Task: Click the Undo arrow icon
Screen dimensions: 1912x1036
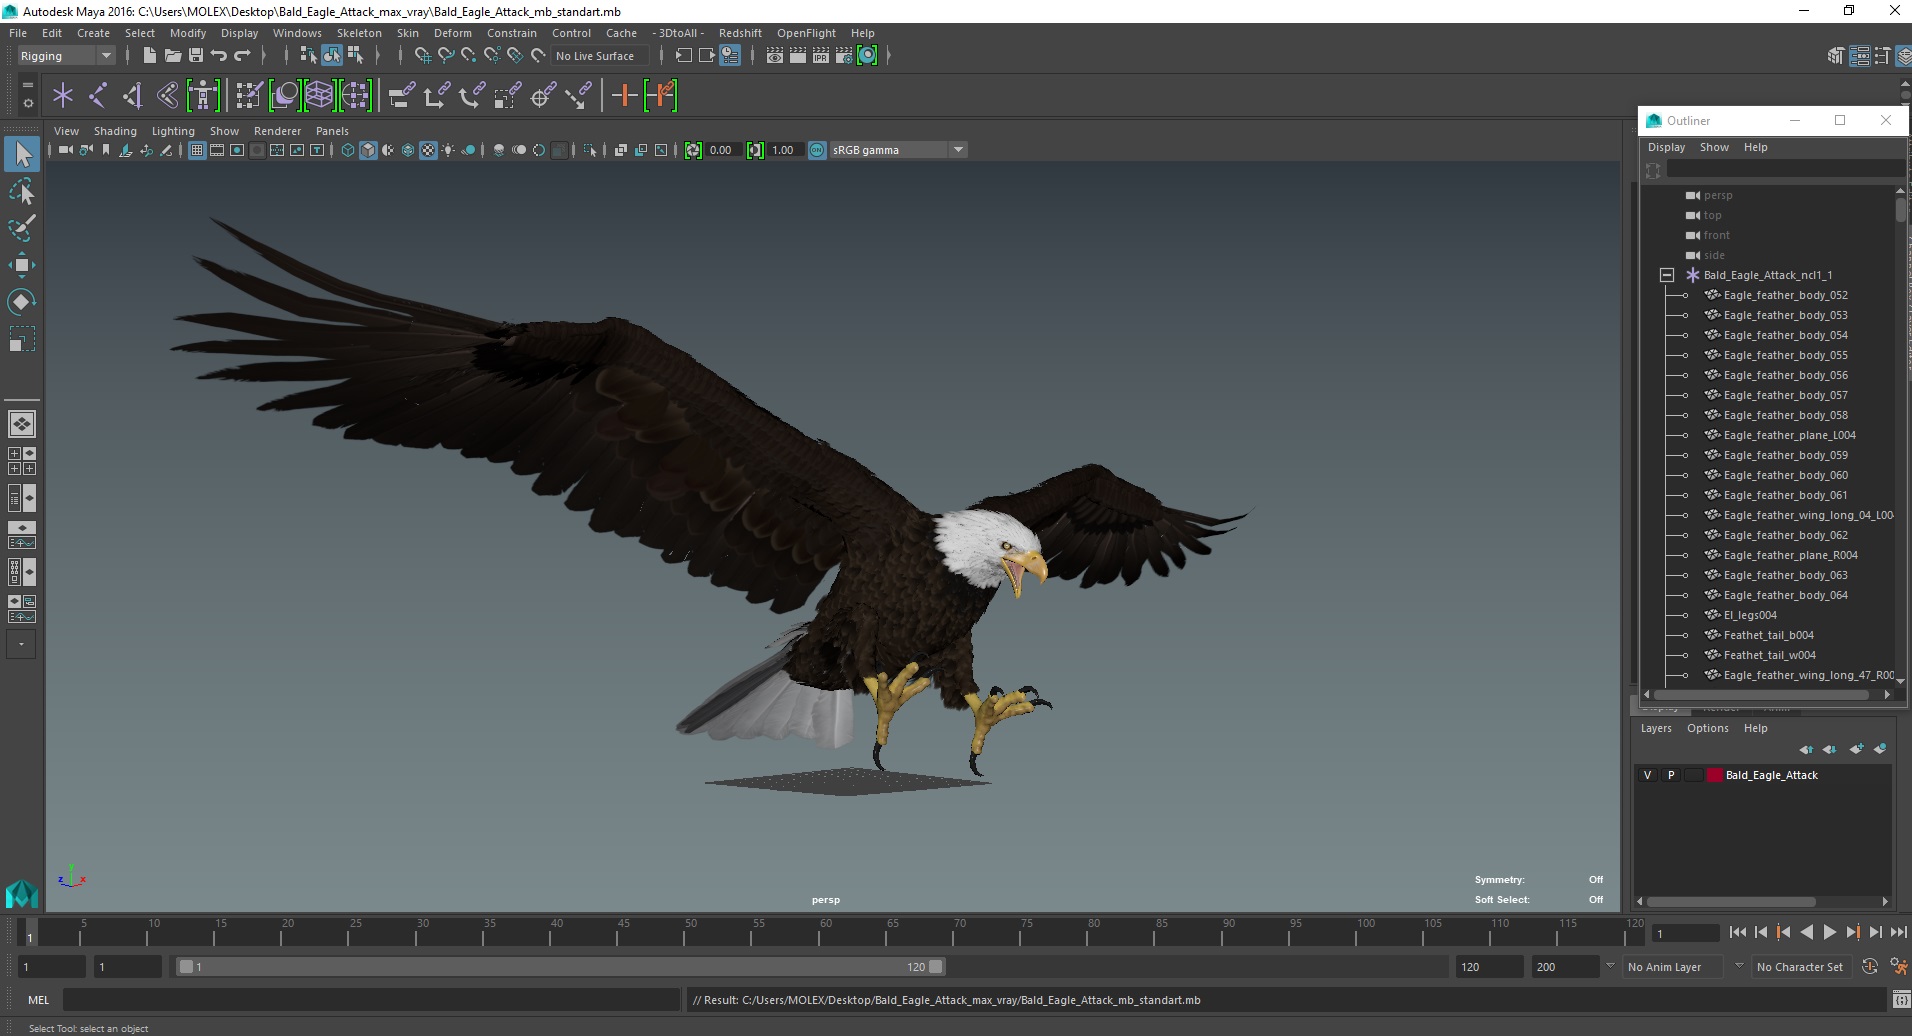Action: 219,56
